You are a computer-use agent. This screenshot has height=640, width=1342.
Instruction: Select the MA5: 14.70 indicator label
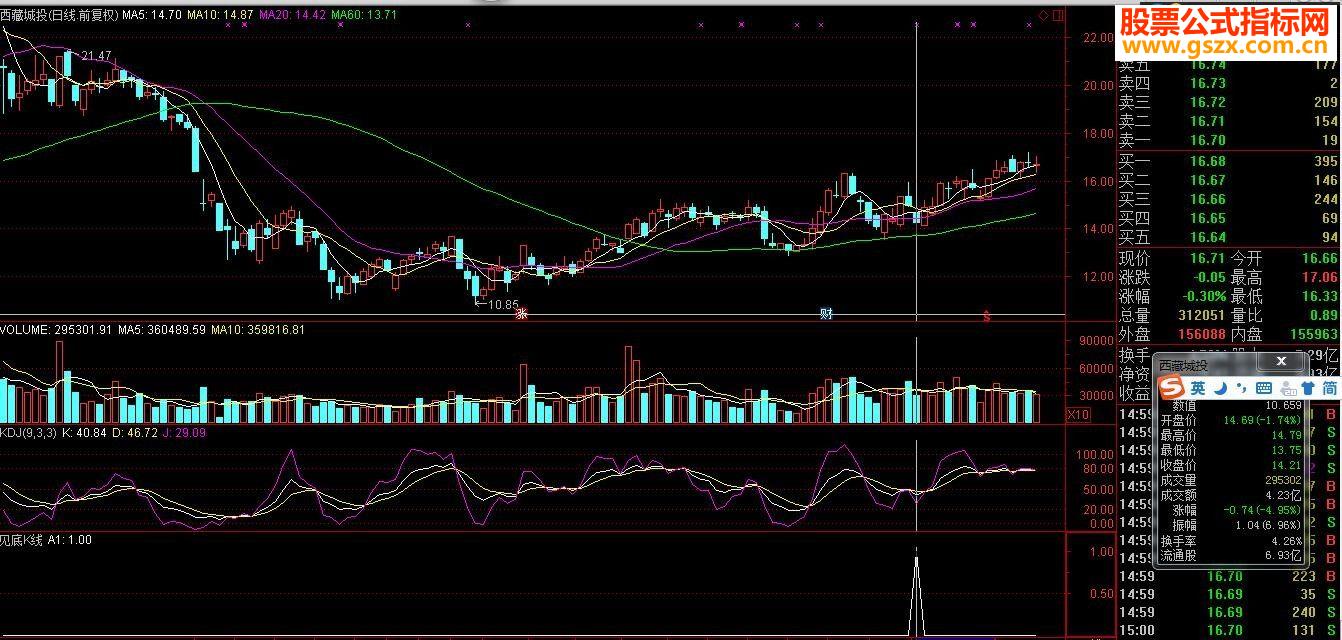[152, 16]
